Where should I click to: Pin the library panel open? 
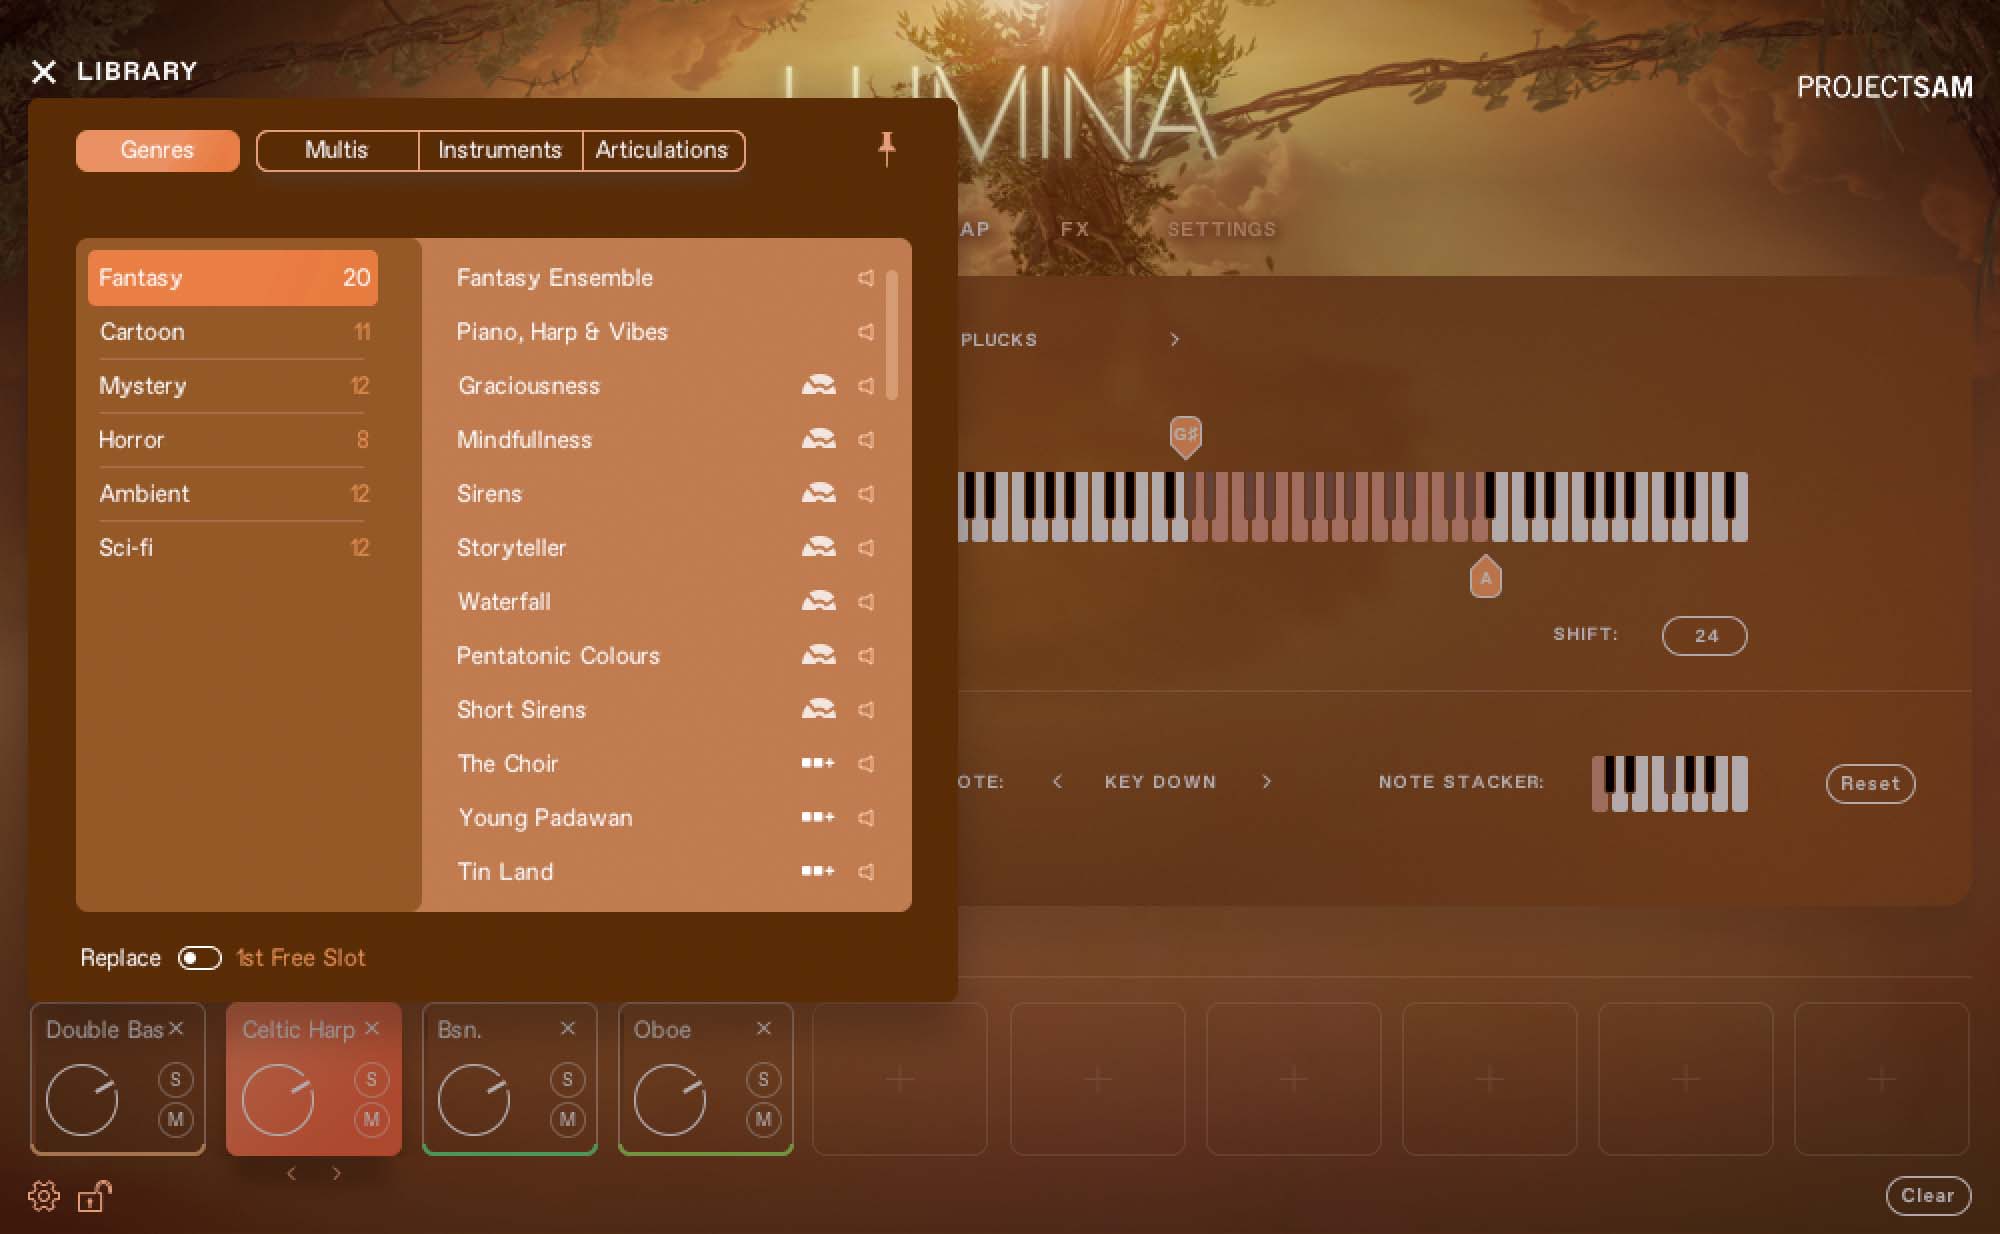886,149
